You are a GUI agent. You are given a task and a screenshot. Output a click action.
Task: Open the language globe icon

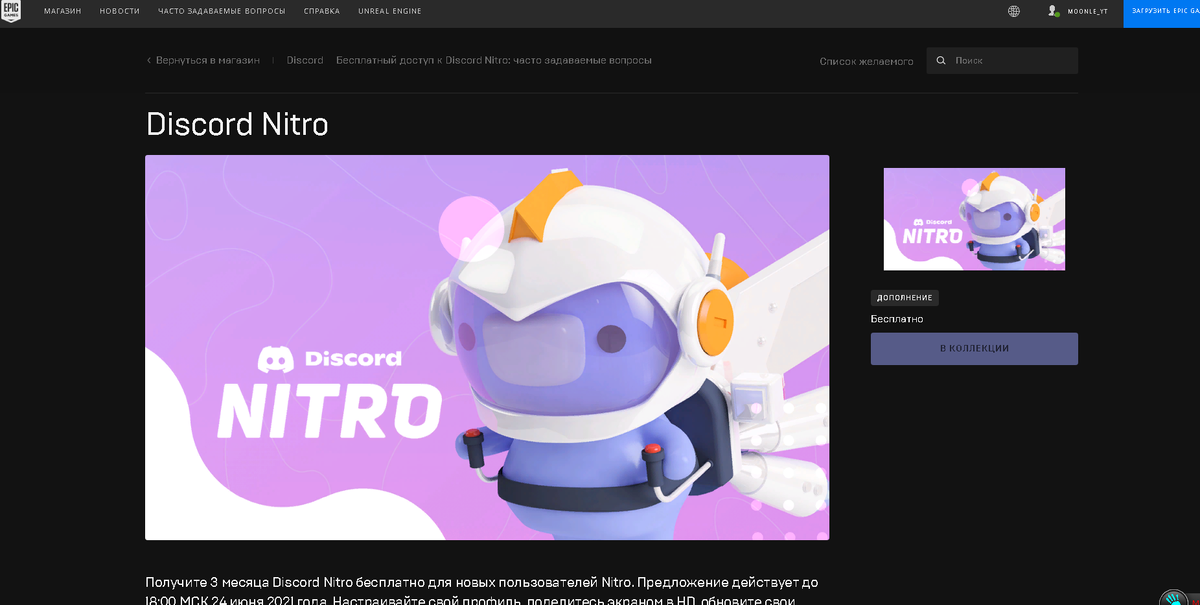(1014, 11)
